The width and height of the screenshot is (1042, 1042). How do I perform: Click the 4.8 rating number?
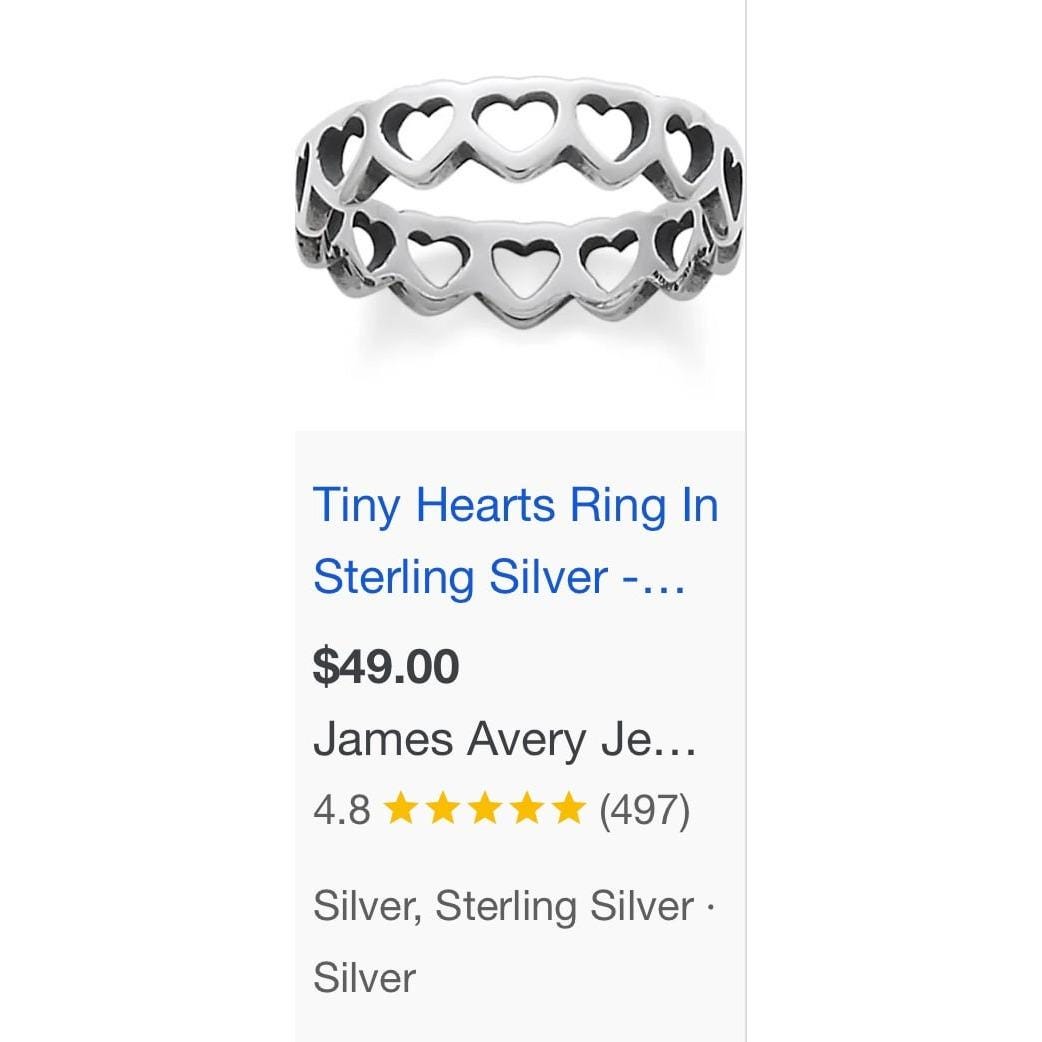(342, 810)
